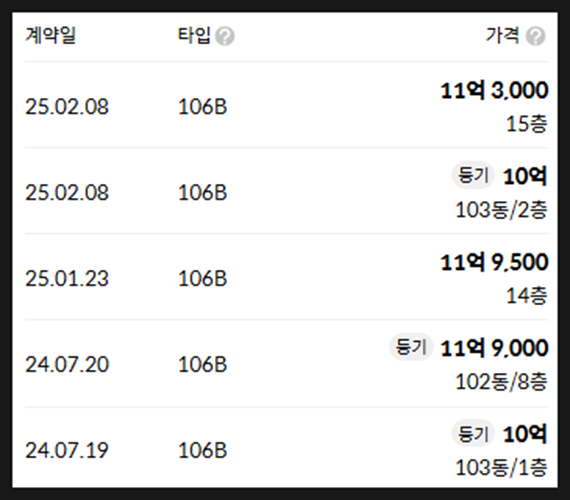Screen dimensions: 570x500
Task: Select the 타입 column header text
Action: click(194, 36)
